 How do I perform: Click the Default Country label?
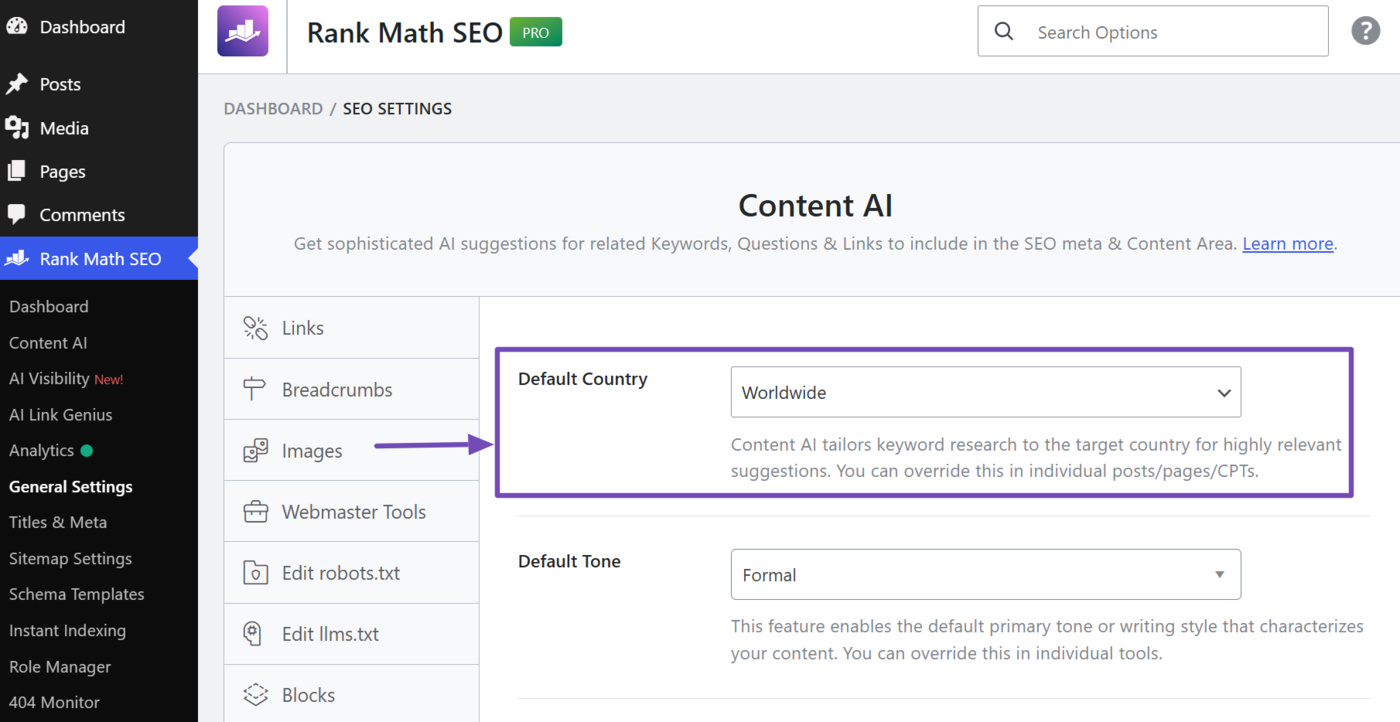(x=583, y=379)
